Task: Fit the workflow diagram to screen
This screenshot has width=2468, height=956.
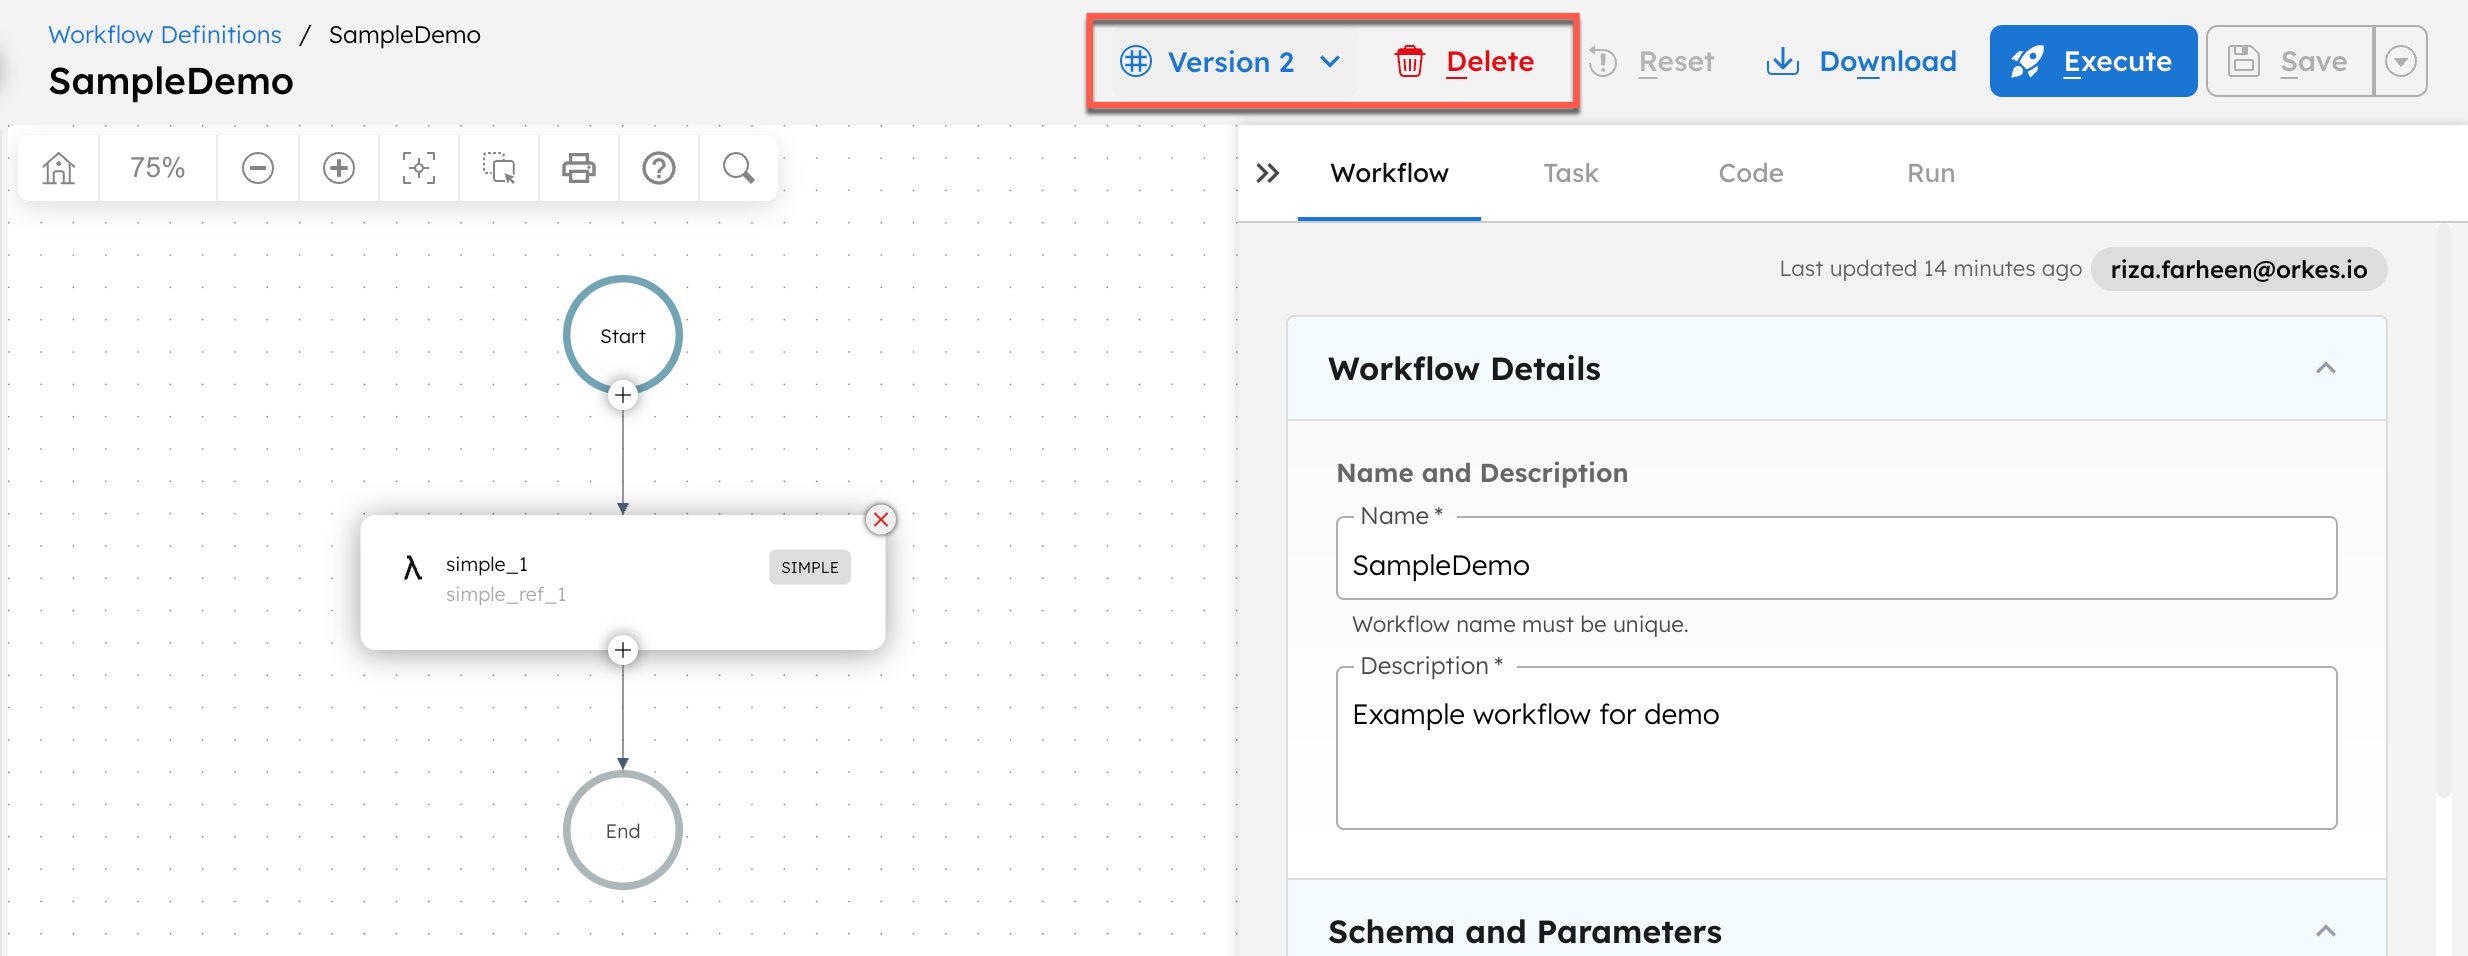Action: tap(418, 167)
